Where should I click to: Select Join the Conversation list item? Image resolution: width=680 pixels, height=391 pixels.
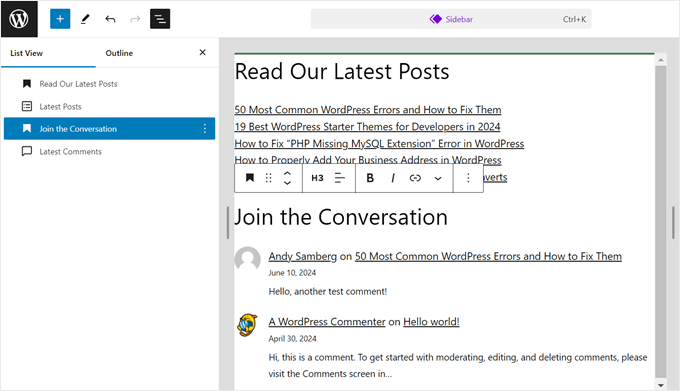pyautogui.click(x=109, y=129)
